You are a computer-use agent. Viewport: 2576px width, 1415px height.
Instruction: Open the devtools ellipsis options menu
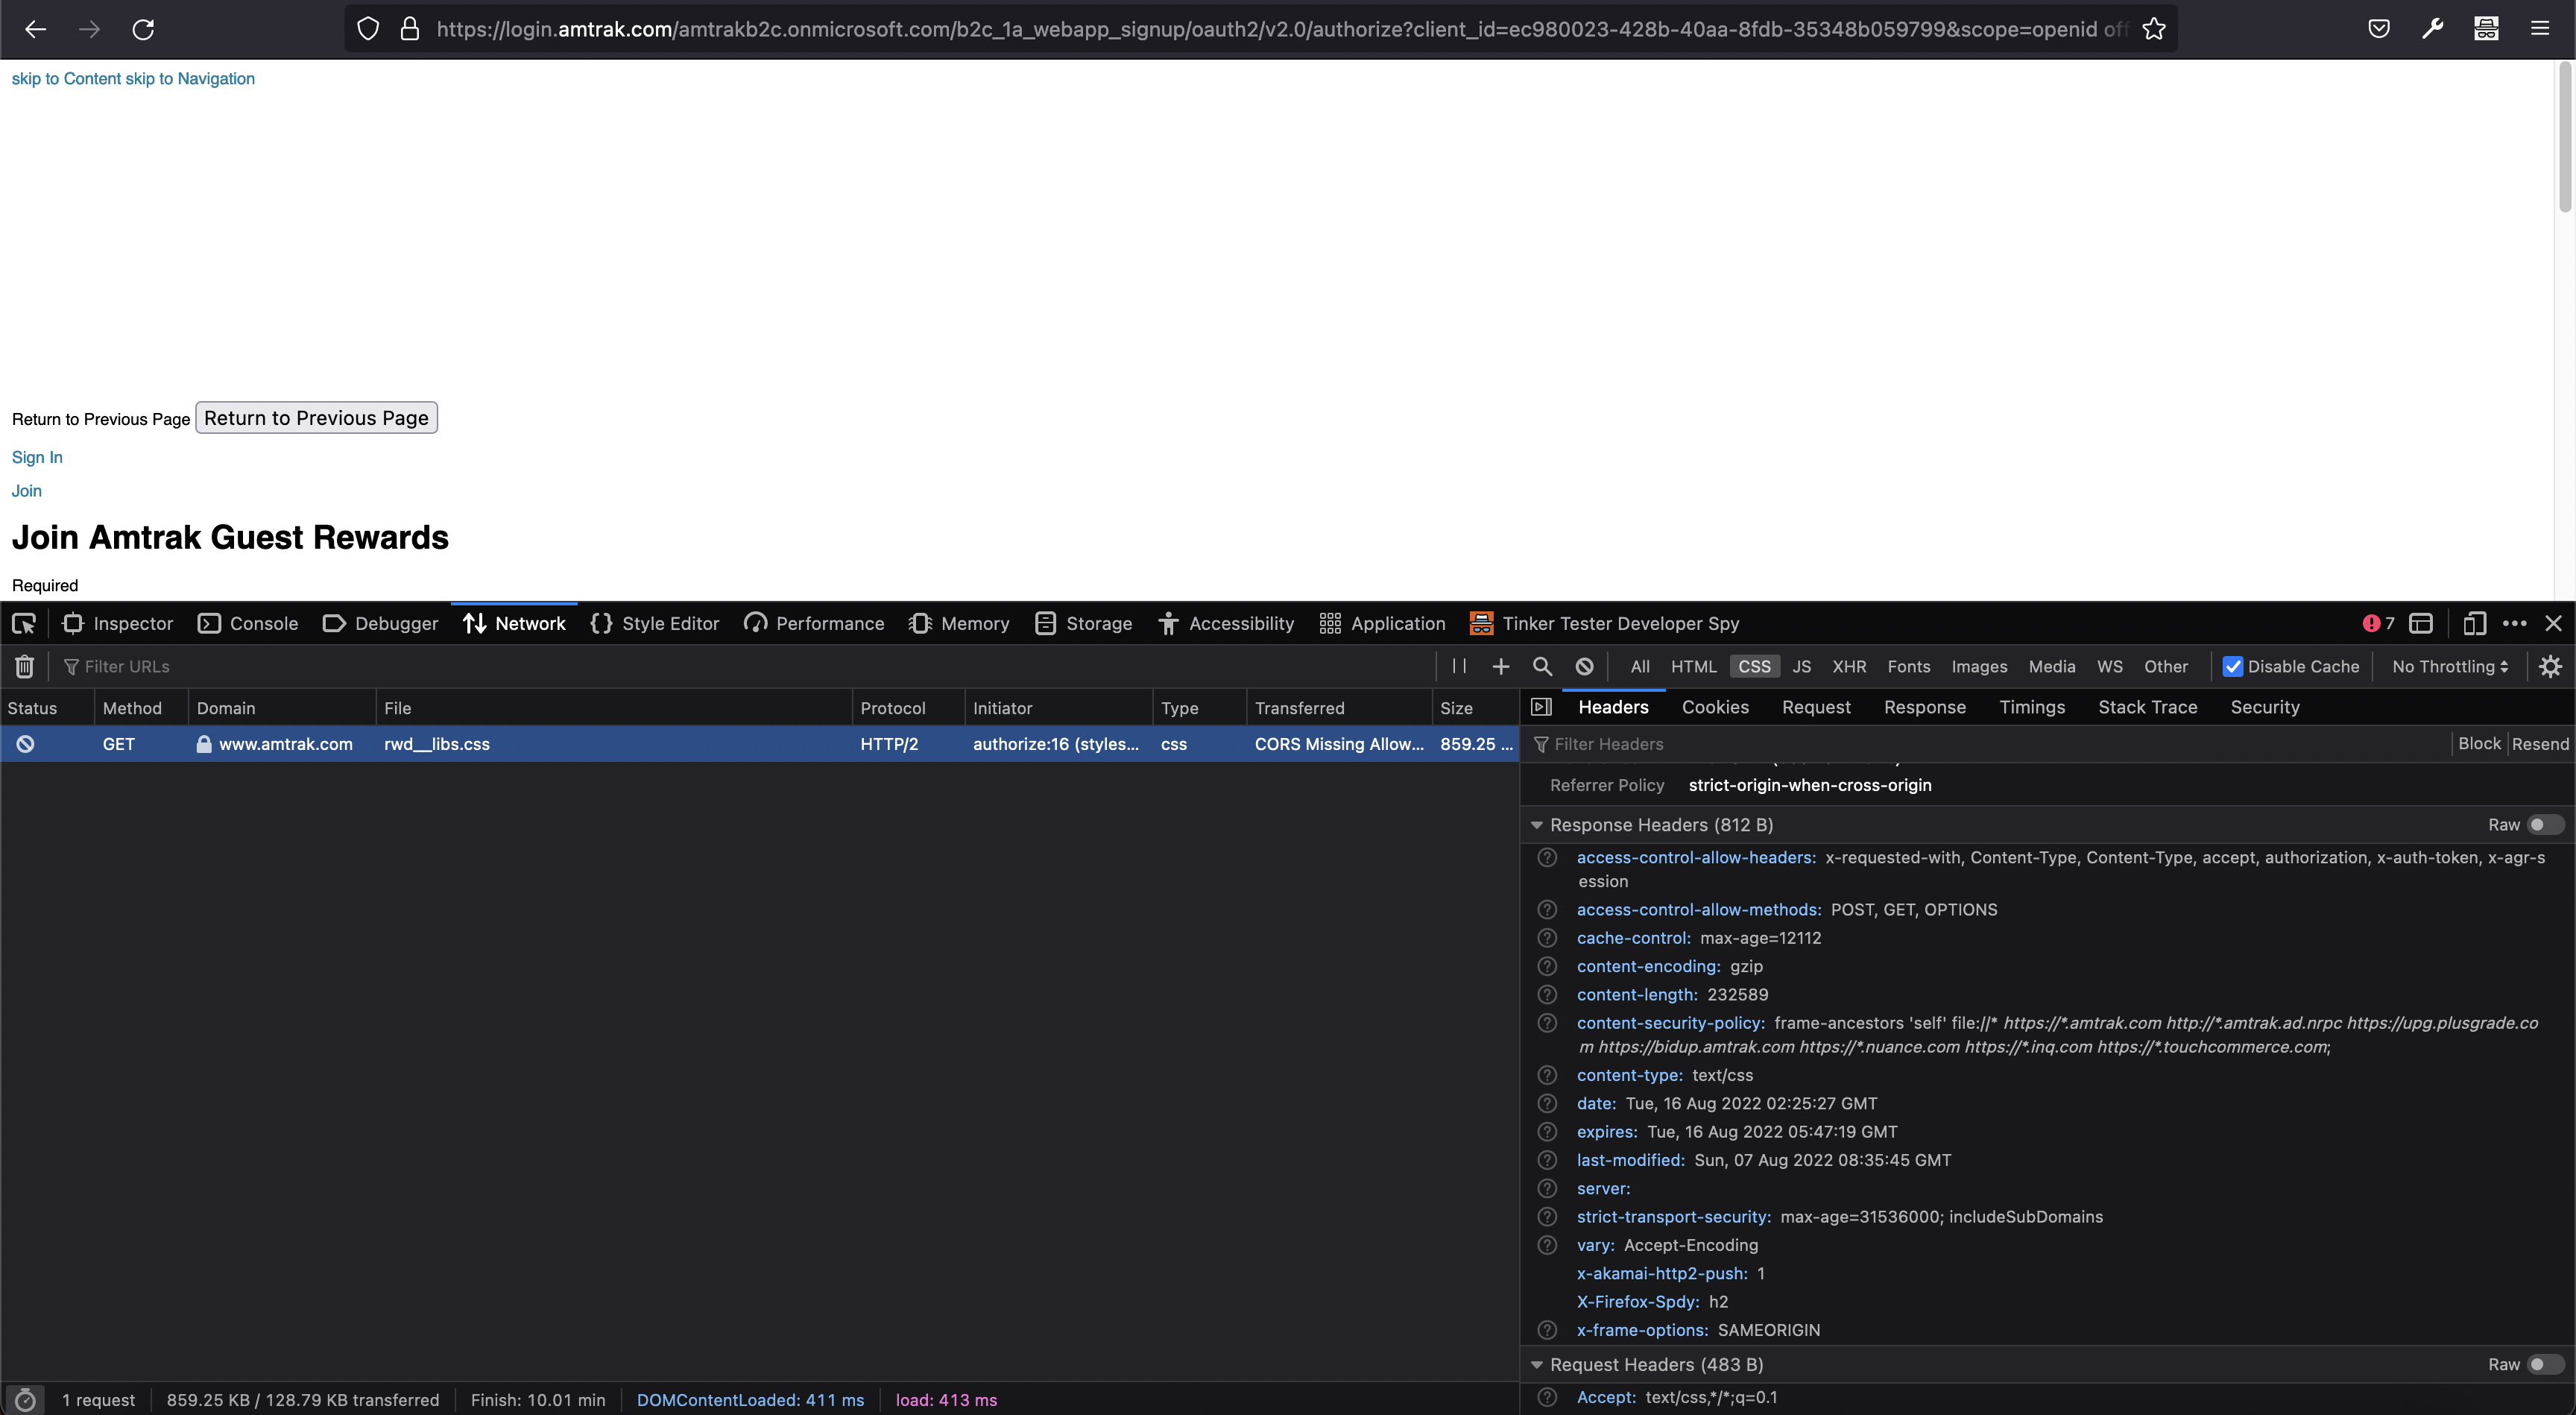(x=2514, y=623)
